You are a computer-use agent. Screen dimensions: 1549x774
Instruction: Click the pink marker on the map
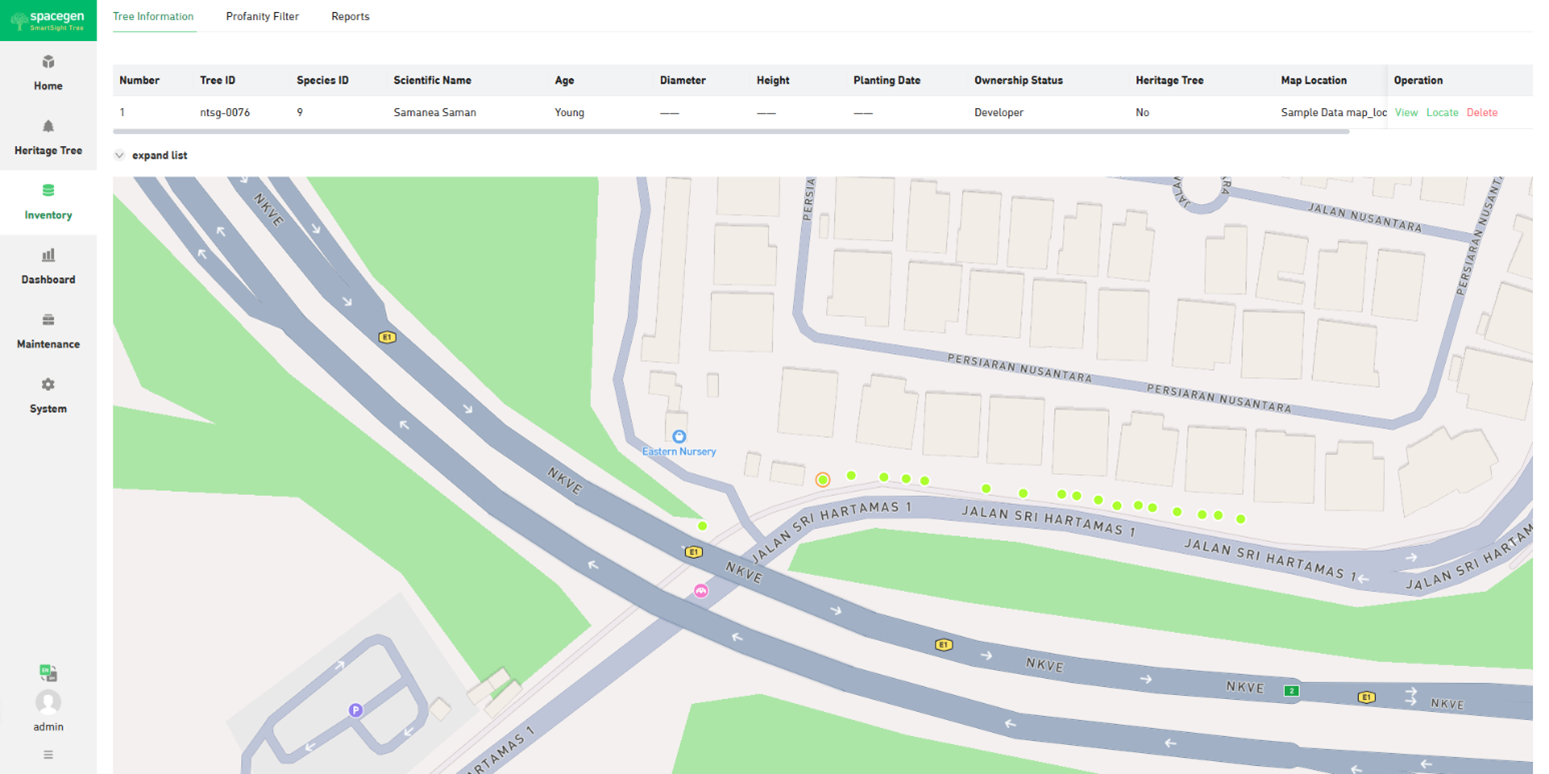click(701, 591)
